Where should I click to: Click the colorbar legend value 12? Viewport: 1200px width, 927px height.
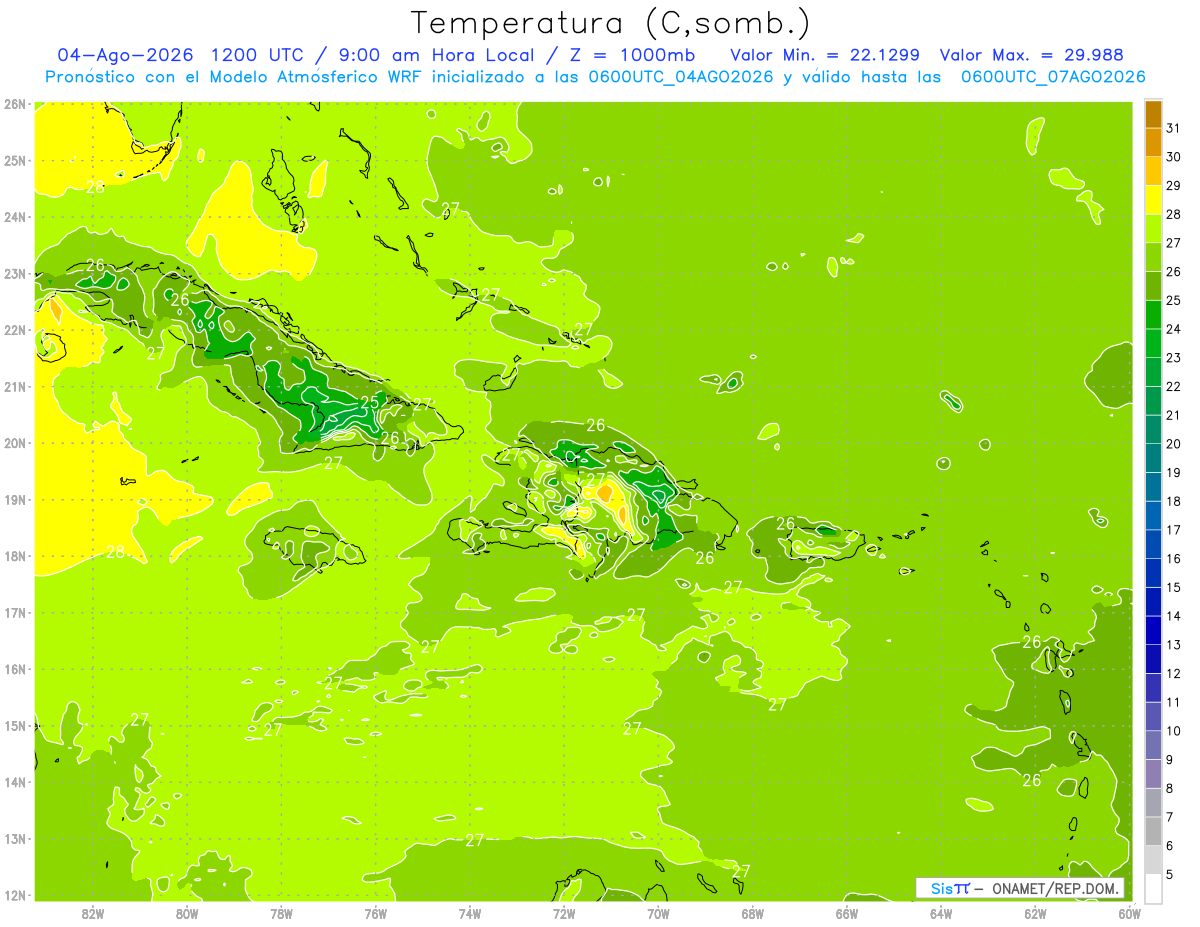[1173, 673]
